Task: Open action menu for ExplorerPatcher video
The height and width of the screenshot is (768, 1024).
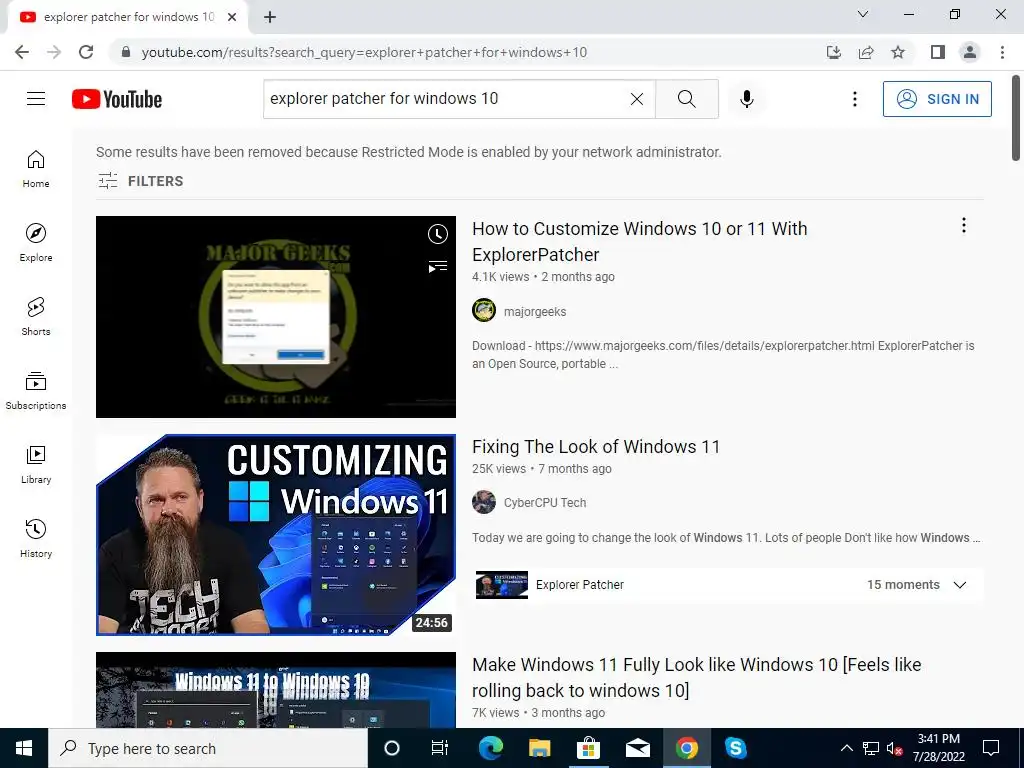Action: [x=963, y=225]
